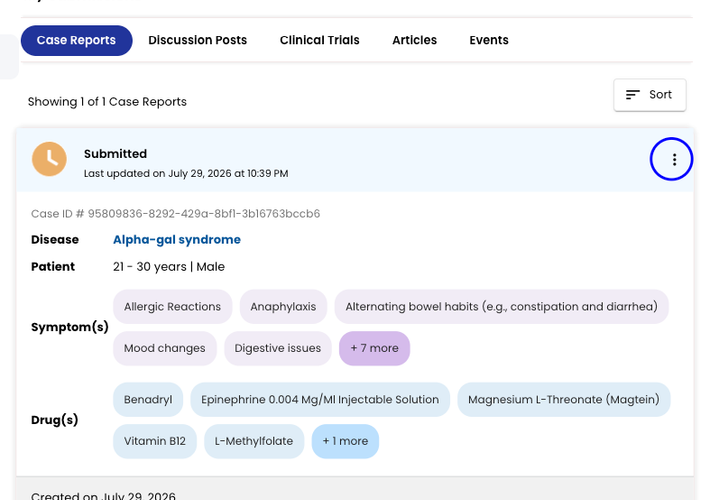Open the three-dot case report options menu

[674, 159]
